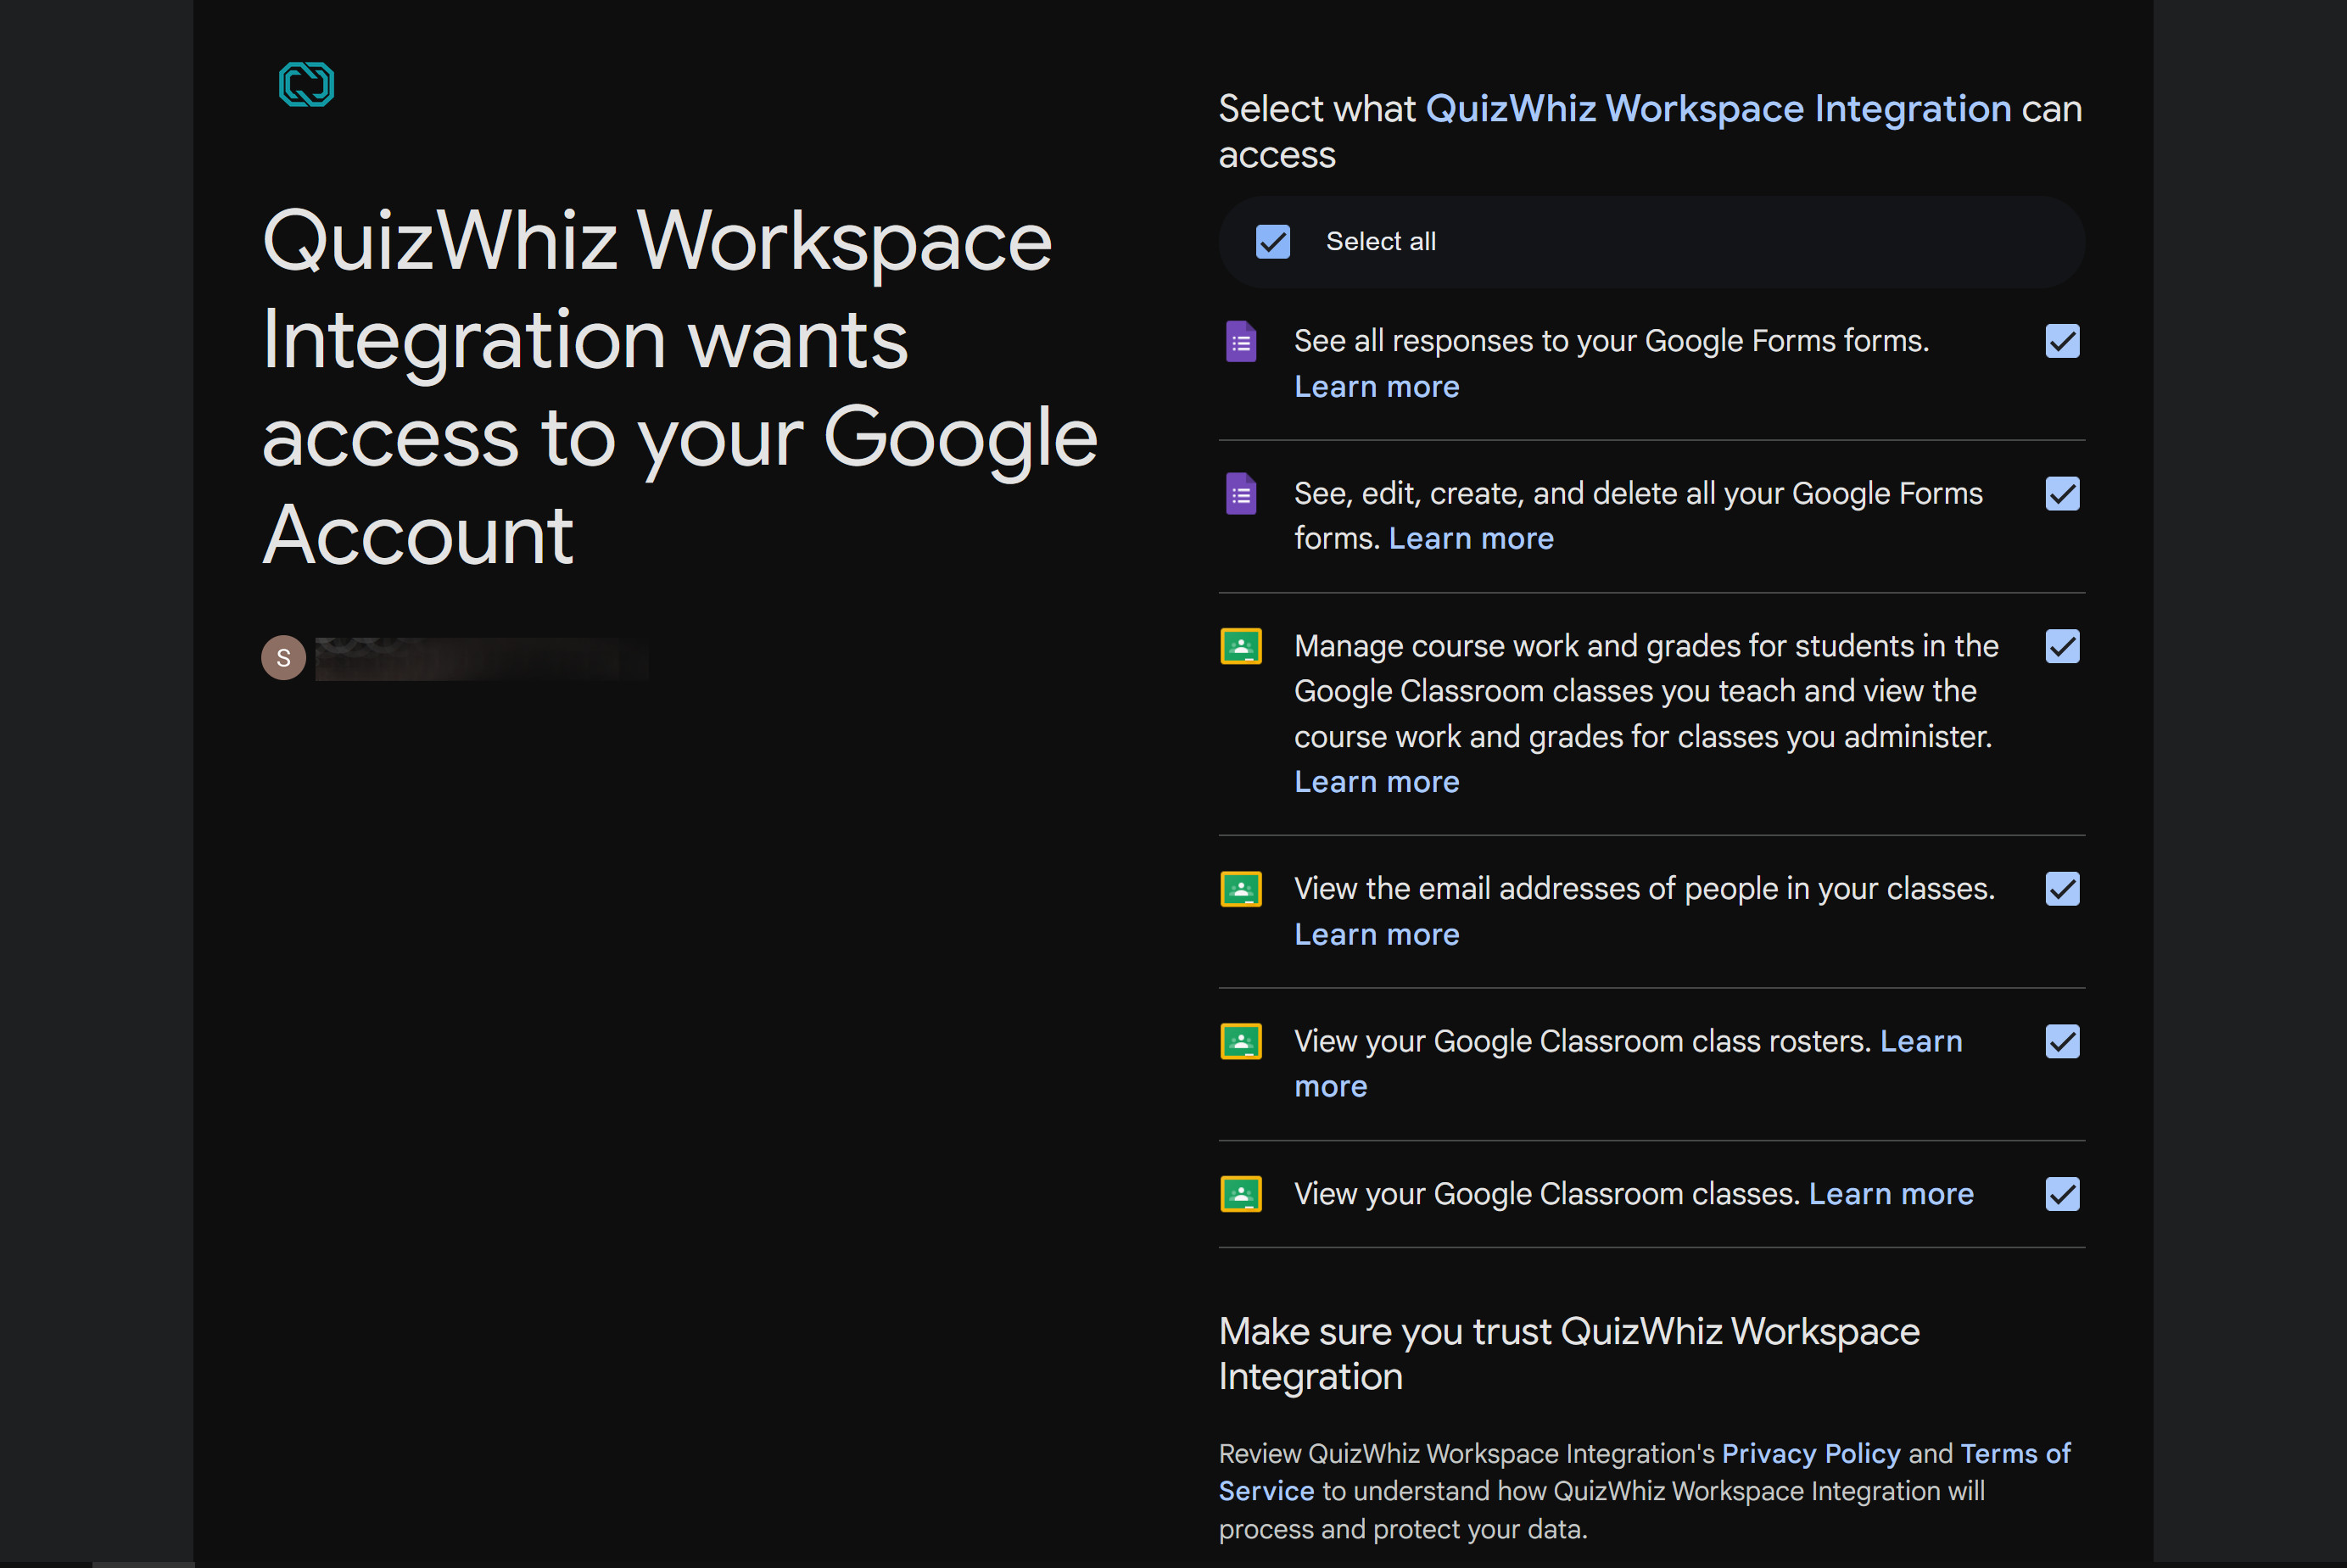Uncheck 'View the email addresses' permission
Viewport: 2347px width, 1568px height.
tap(2062, 889)
